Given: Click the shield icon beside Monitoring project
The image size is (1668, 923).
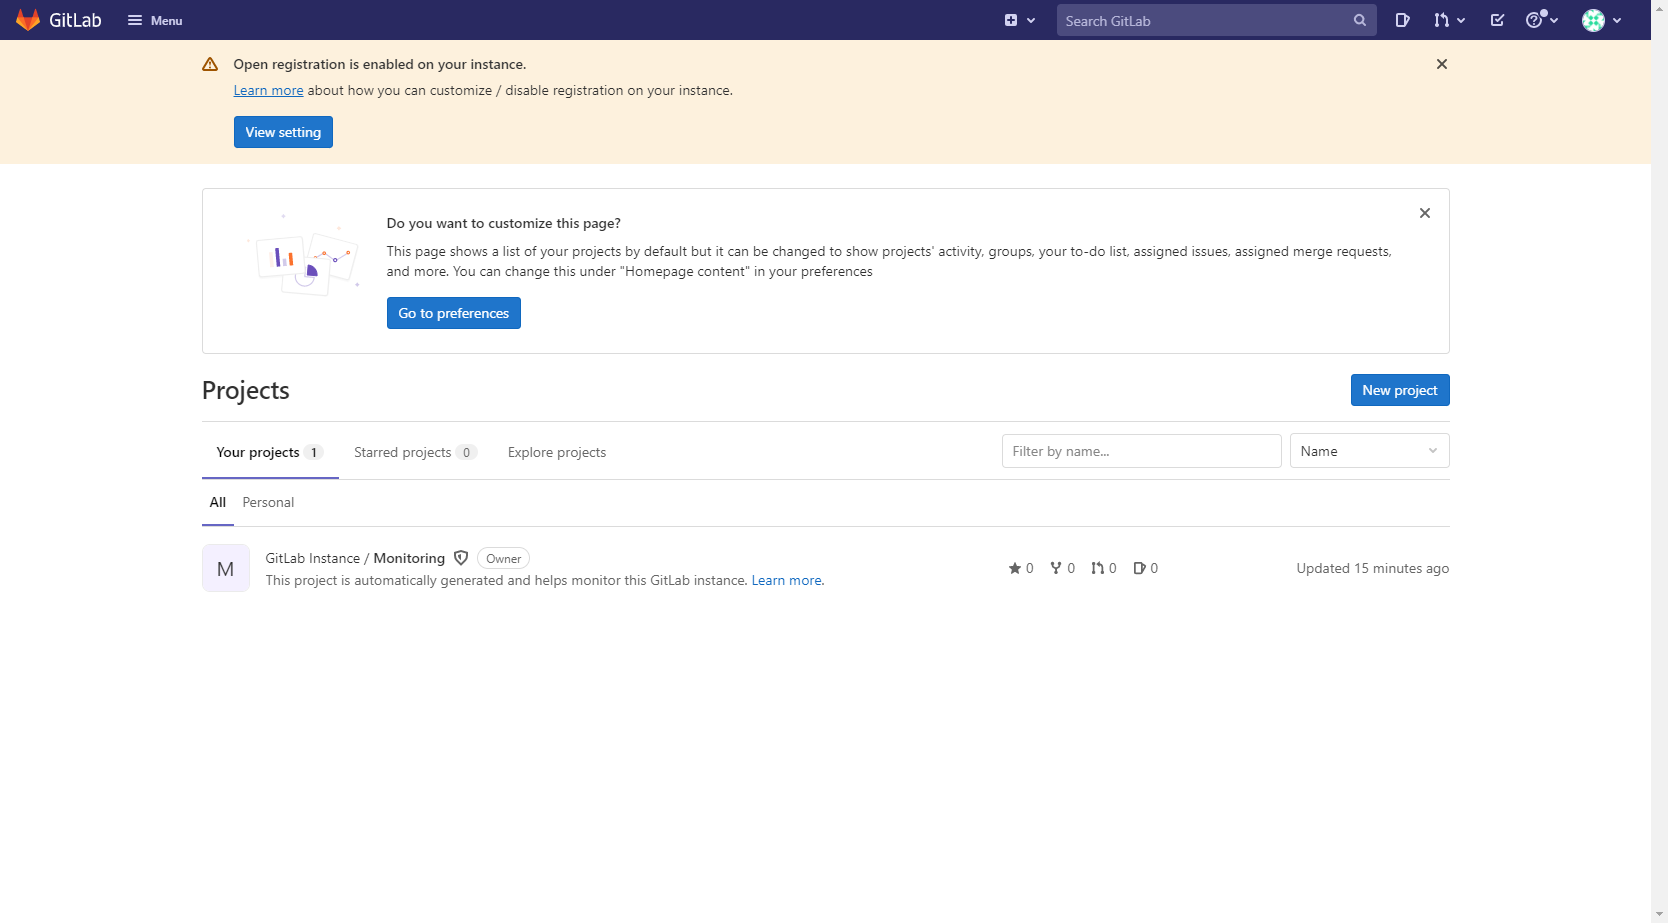Looking at the screenshot, I should click(461, 558).
